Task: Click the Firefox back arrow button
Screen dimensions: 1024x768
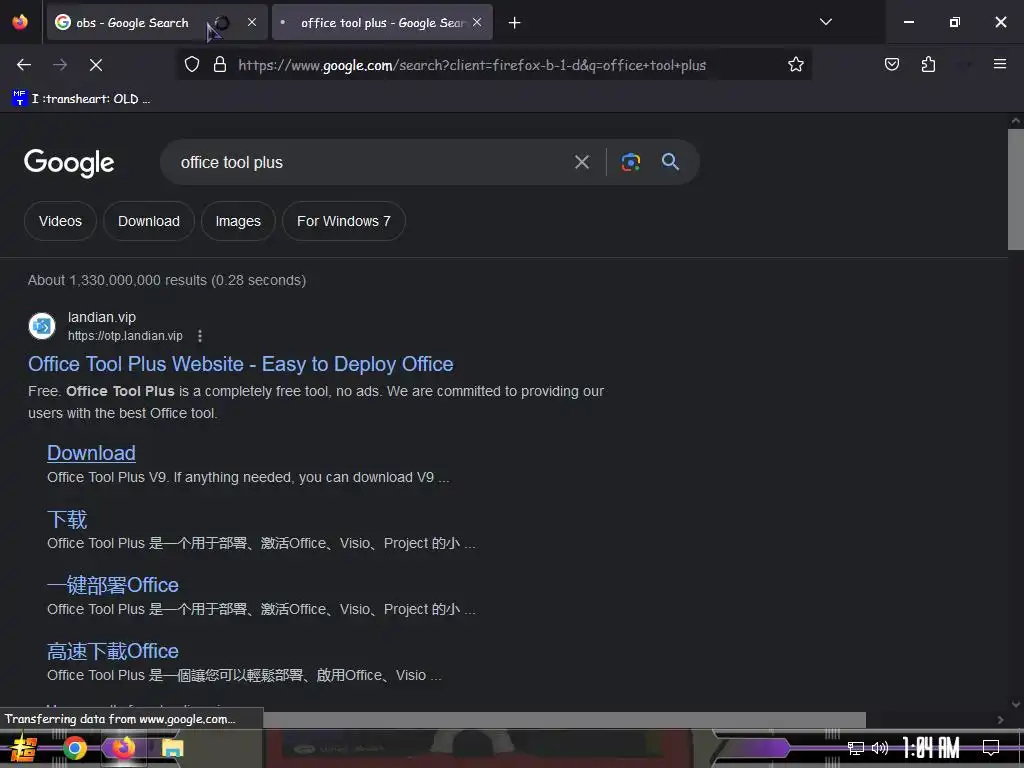Action: pos(24,65)
